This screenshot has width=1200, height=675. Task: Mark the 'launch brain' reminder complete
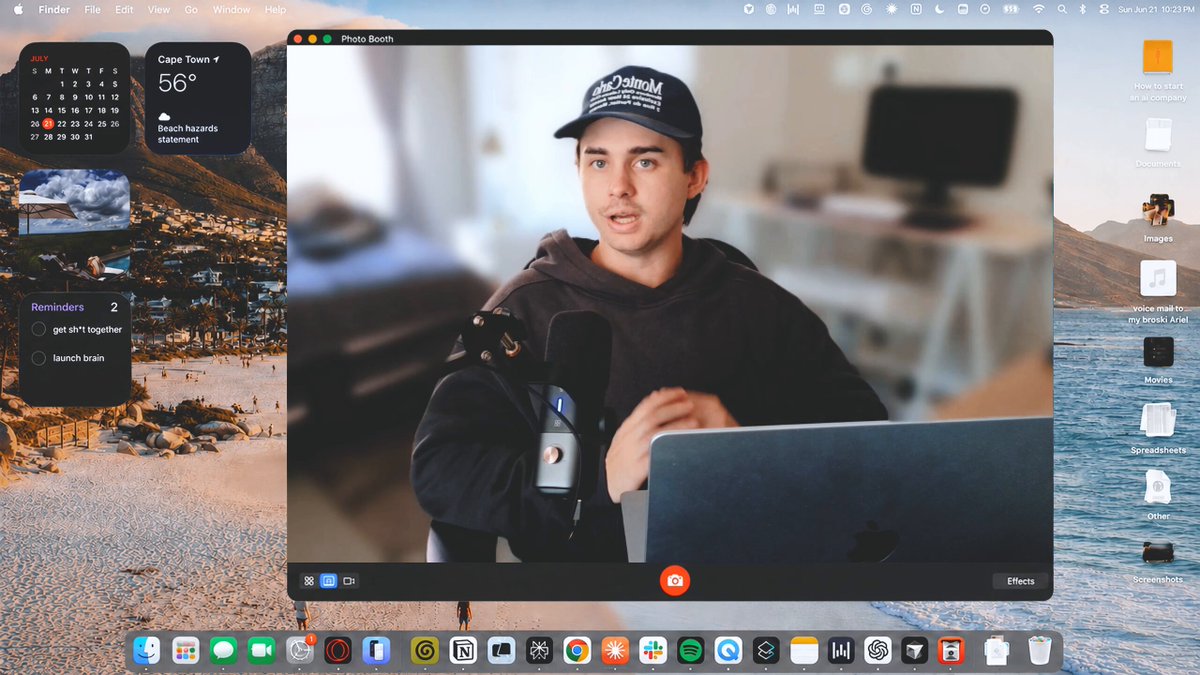[39, 358]
